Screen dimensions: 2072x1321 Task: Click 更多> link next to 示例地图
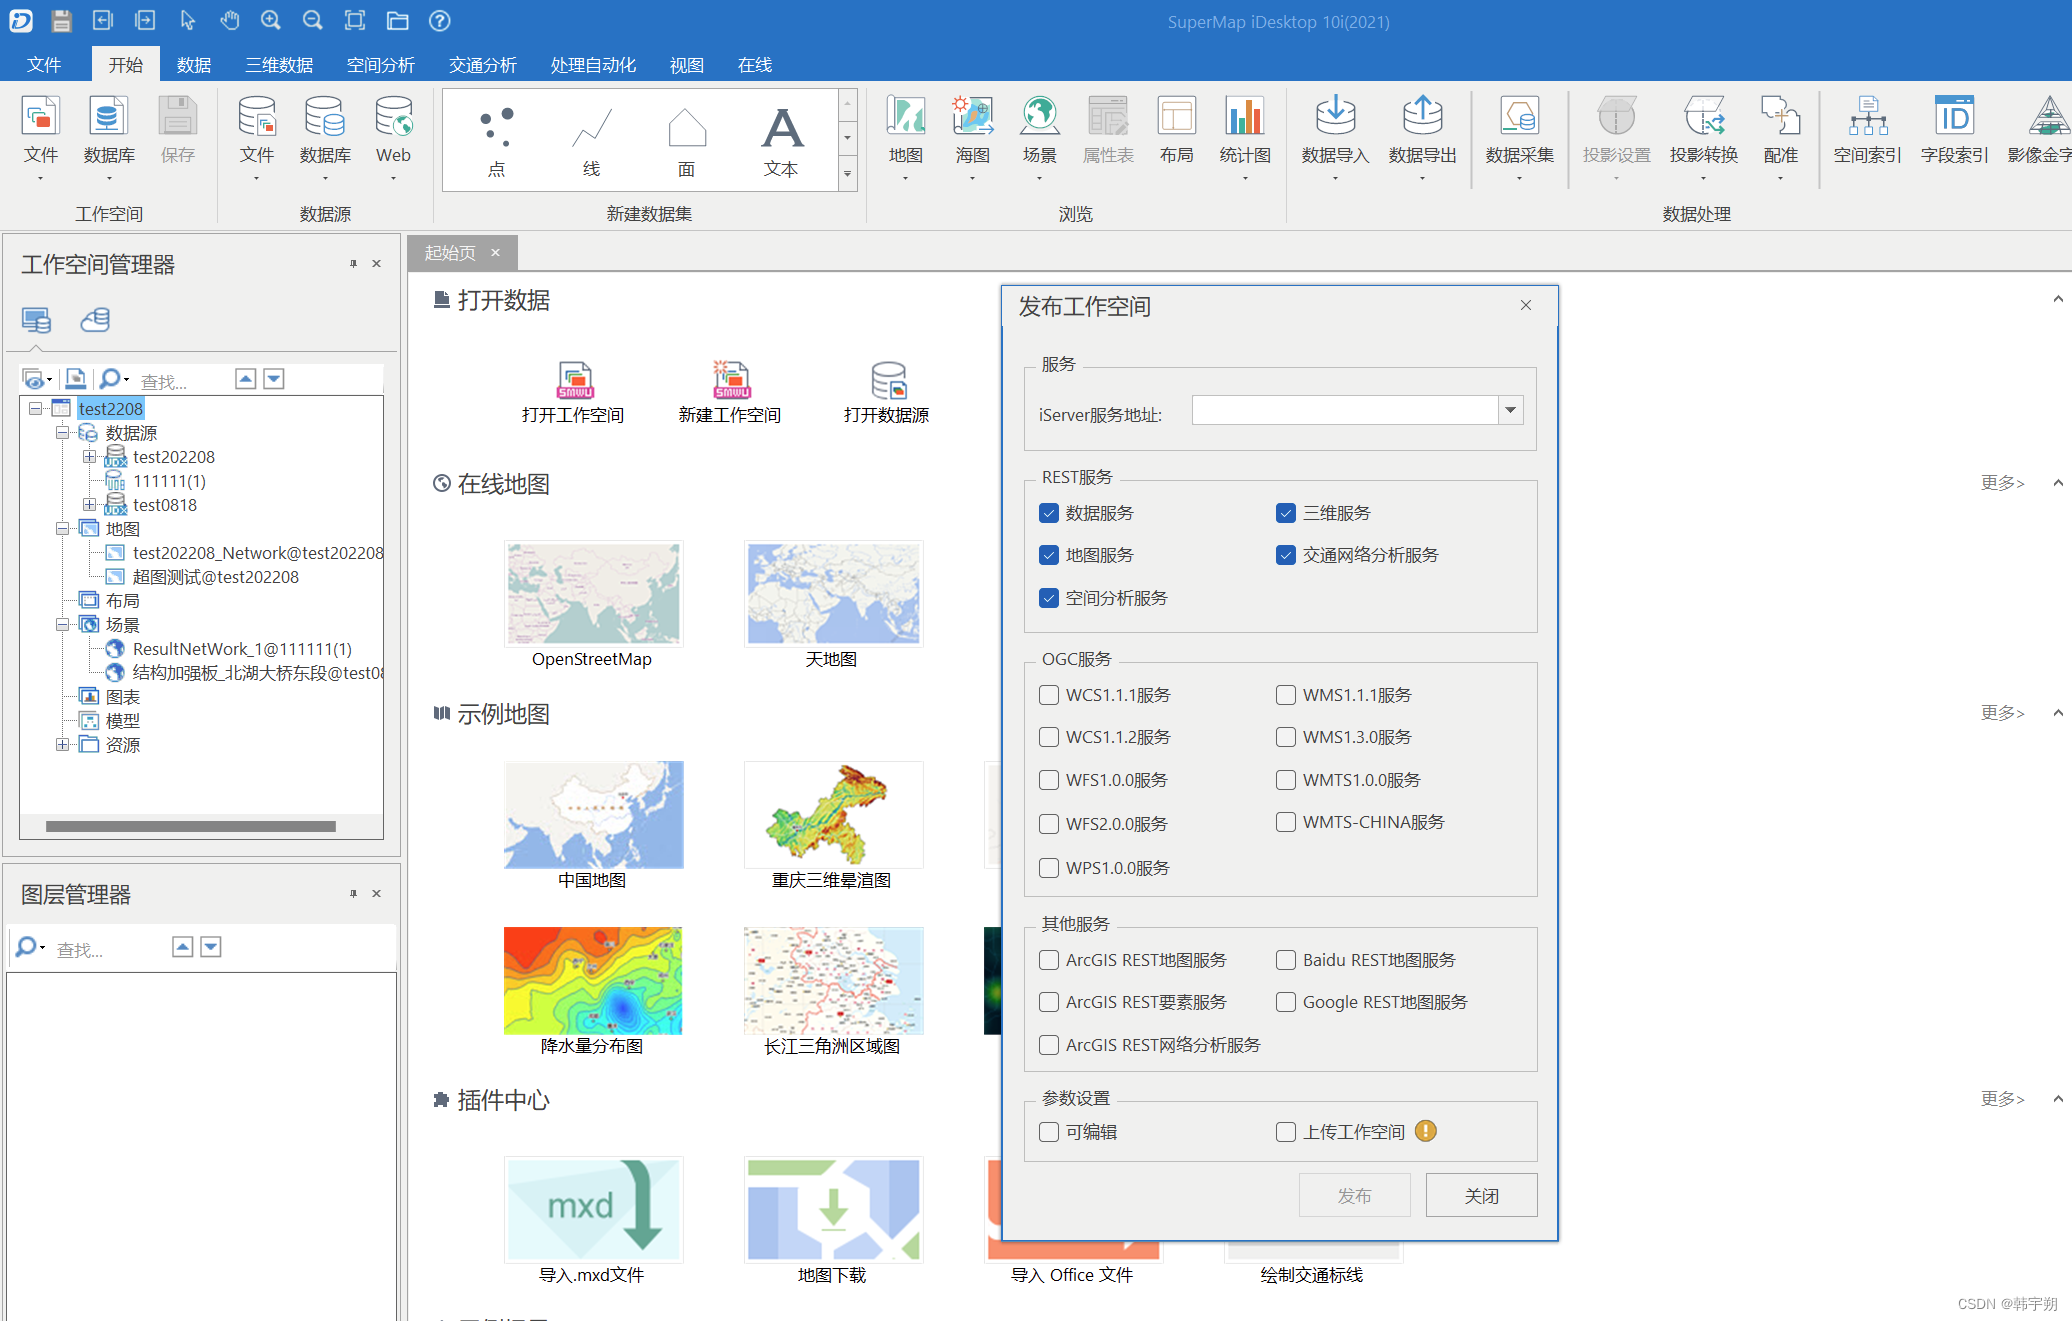2002,713
